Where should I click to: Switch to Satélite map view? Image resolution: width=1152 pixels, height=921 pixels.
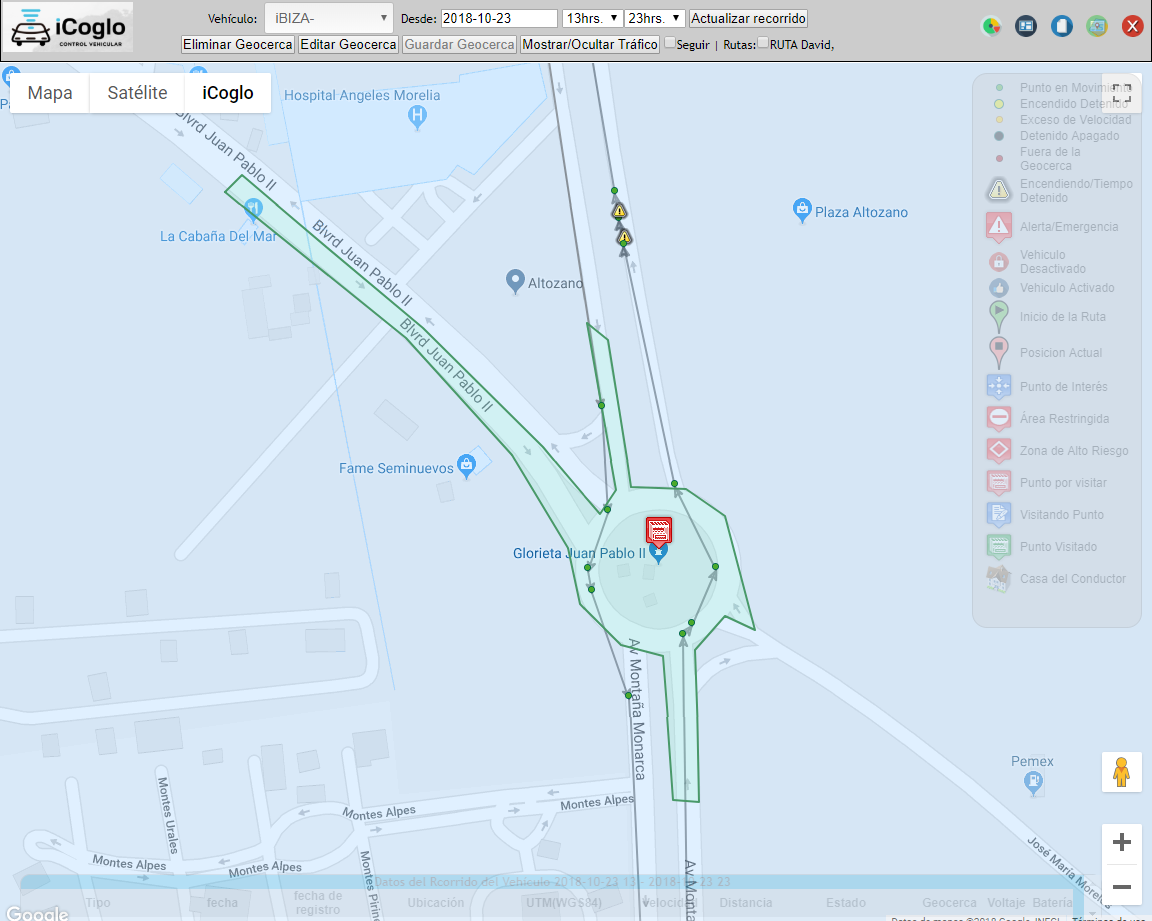point(137,93)
